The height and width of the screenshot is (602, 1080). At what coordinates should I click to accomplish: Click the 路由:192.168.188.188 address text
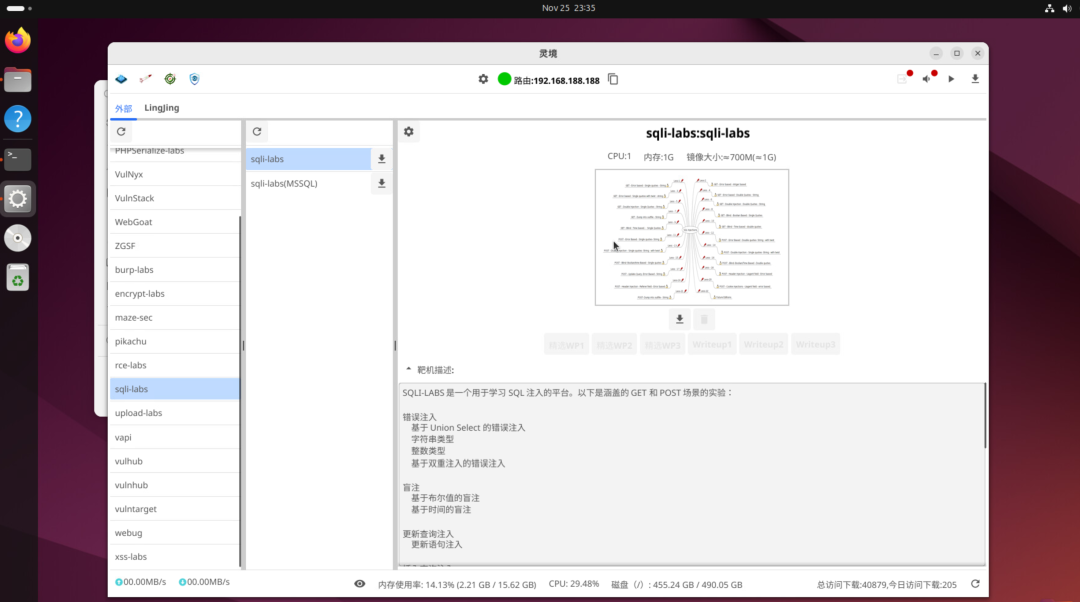557,81
